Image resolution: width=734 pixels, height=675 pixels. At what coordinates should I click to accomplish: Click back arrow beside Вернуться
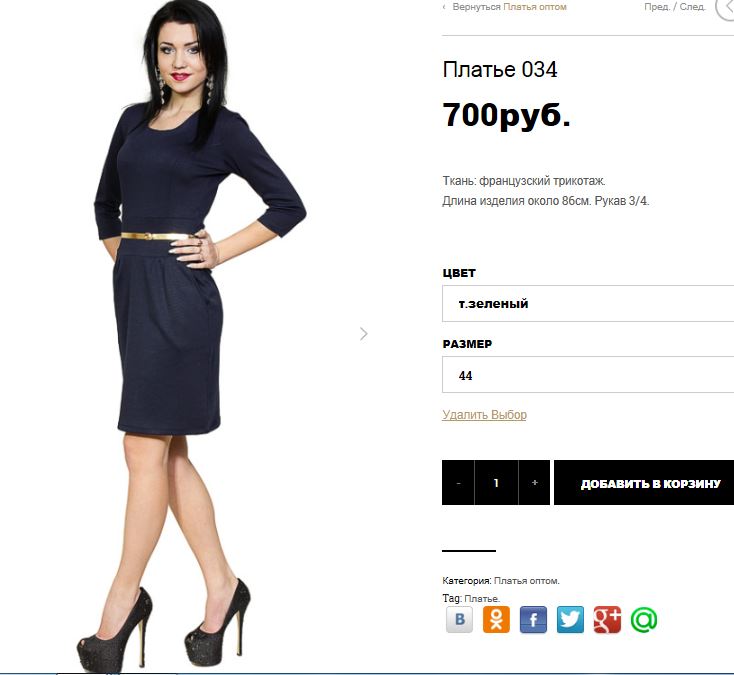(444, 7)
